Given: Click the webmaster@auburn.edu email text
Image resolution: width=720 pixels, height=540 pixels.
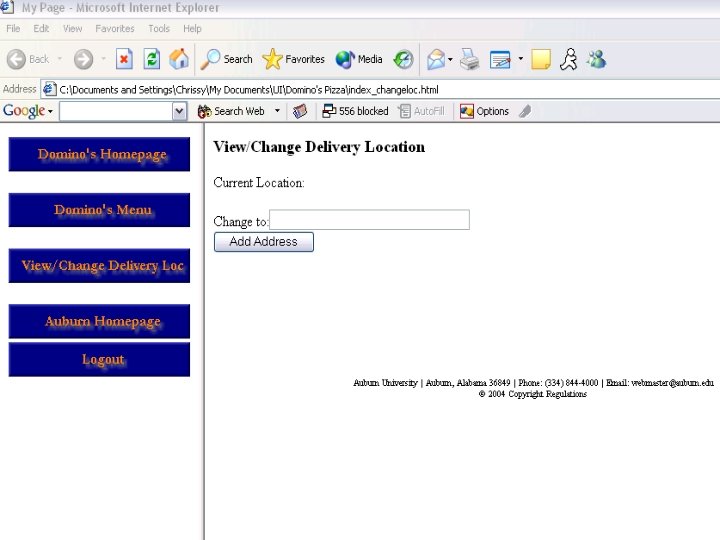Looking at the screenshot, I should [672, 382].
